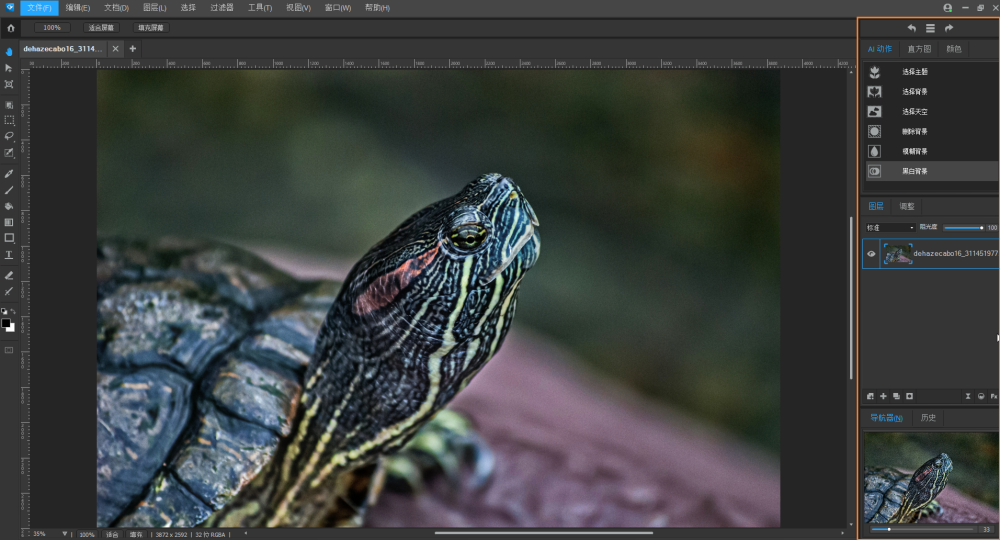Pick the Eyedropper tool
This screenshot has width=1000, height=540.
9,173
